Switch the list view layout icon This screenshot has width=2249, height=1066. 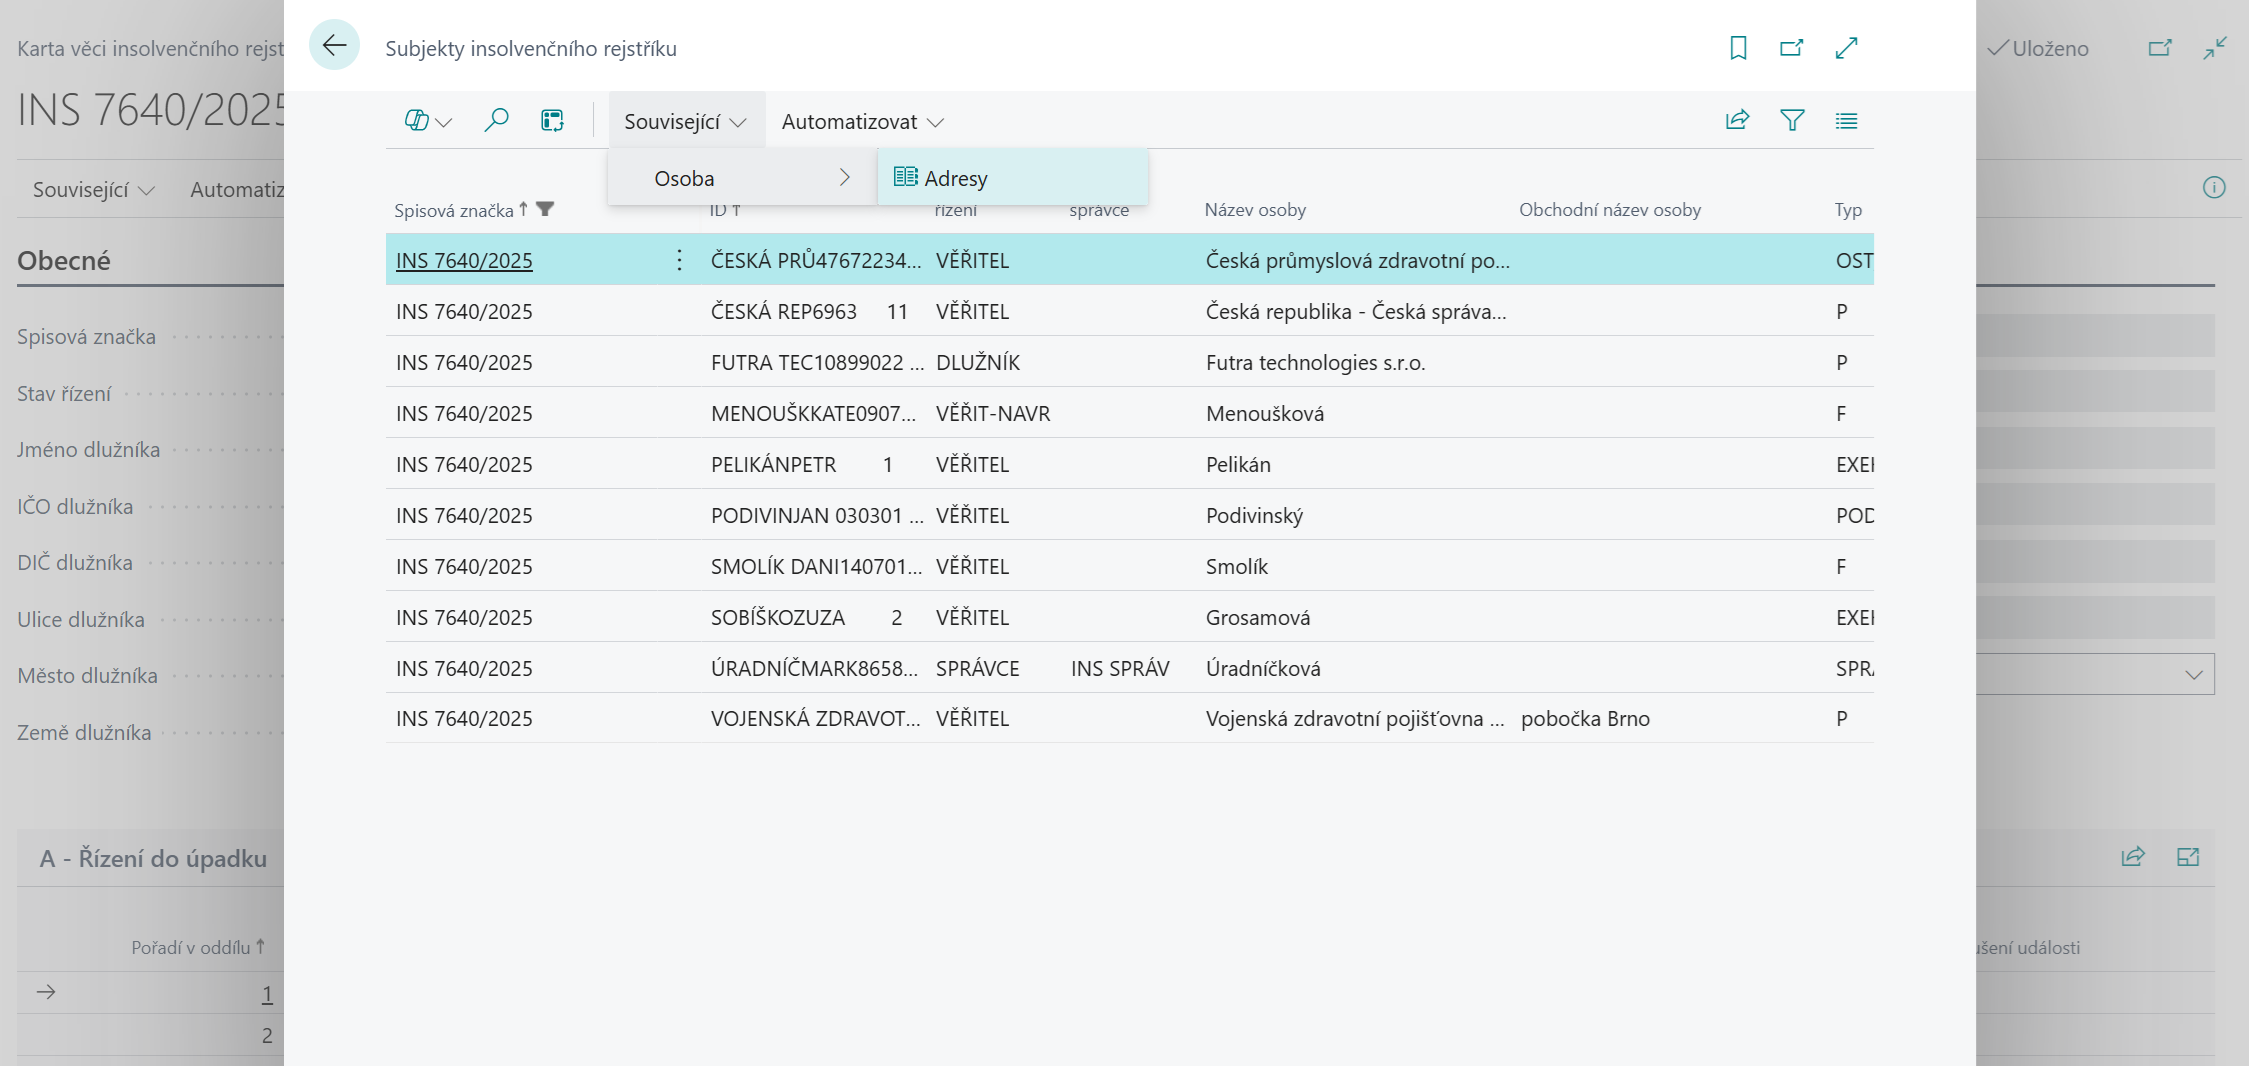(1846, 121)
